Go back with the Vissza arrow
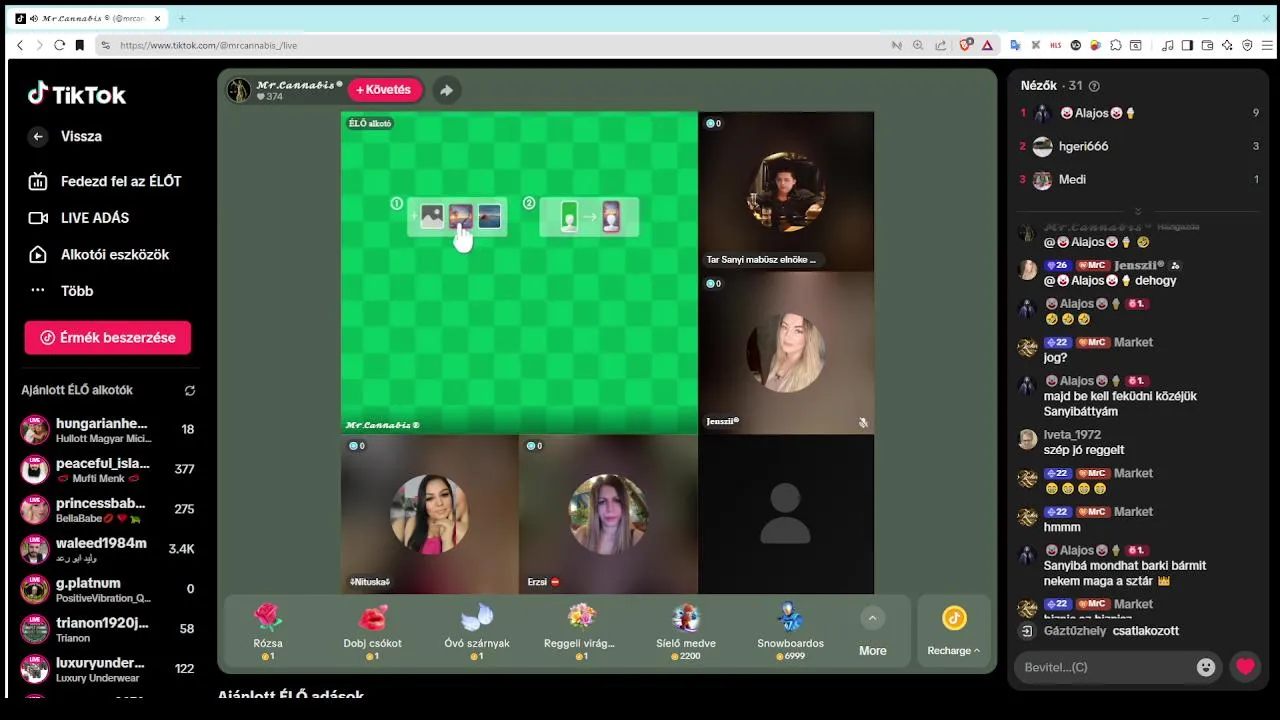Image resolution: width=1280 pixels, height=720 pixels. [38, 137]
